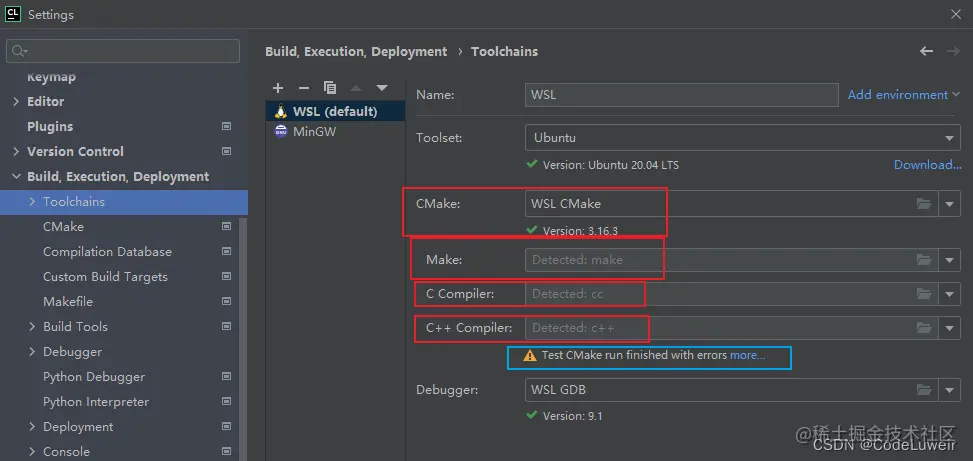Click the Name field containing WSL

tap(681, 96)
